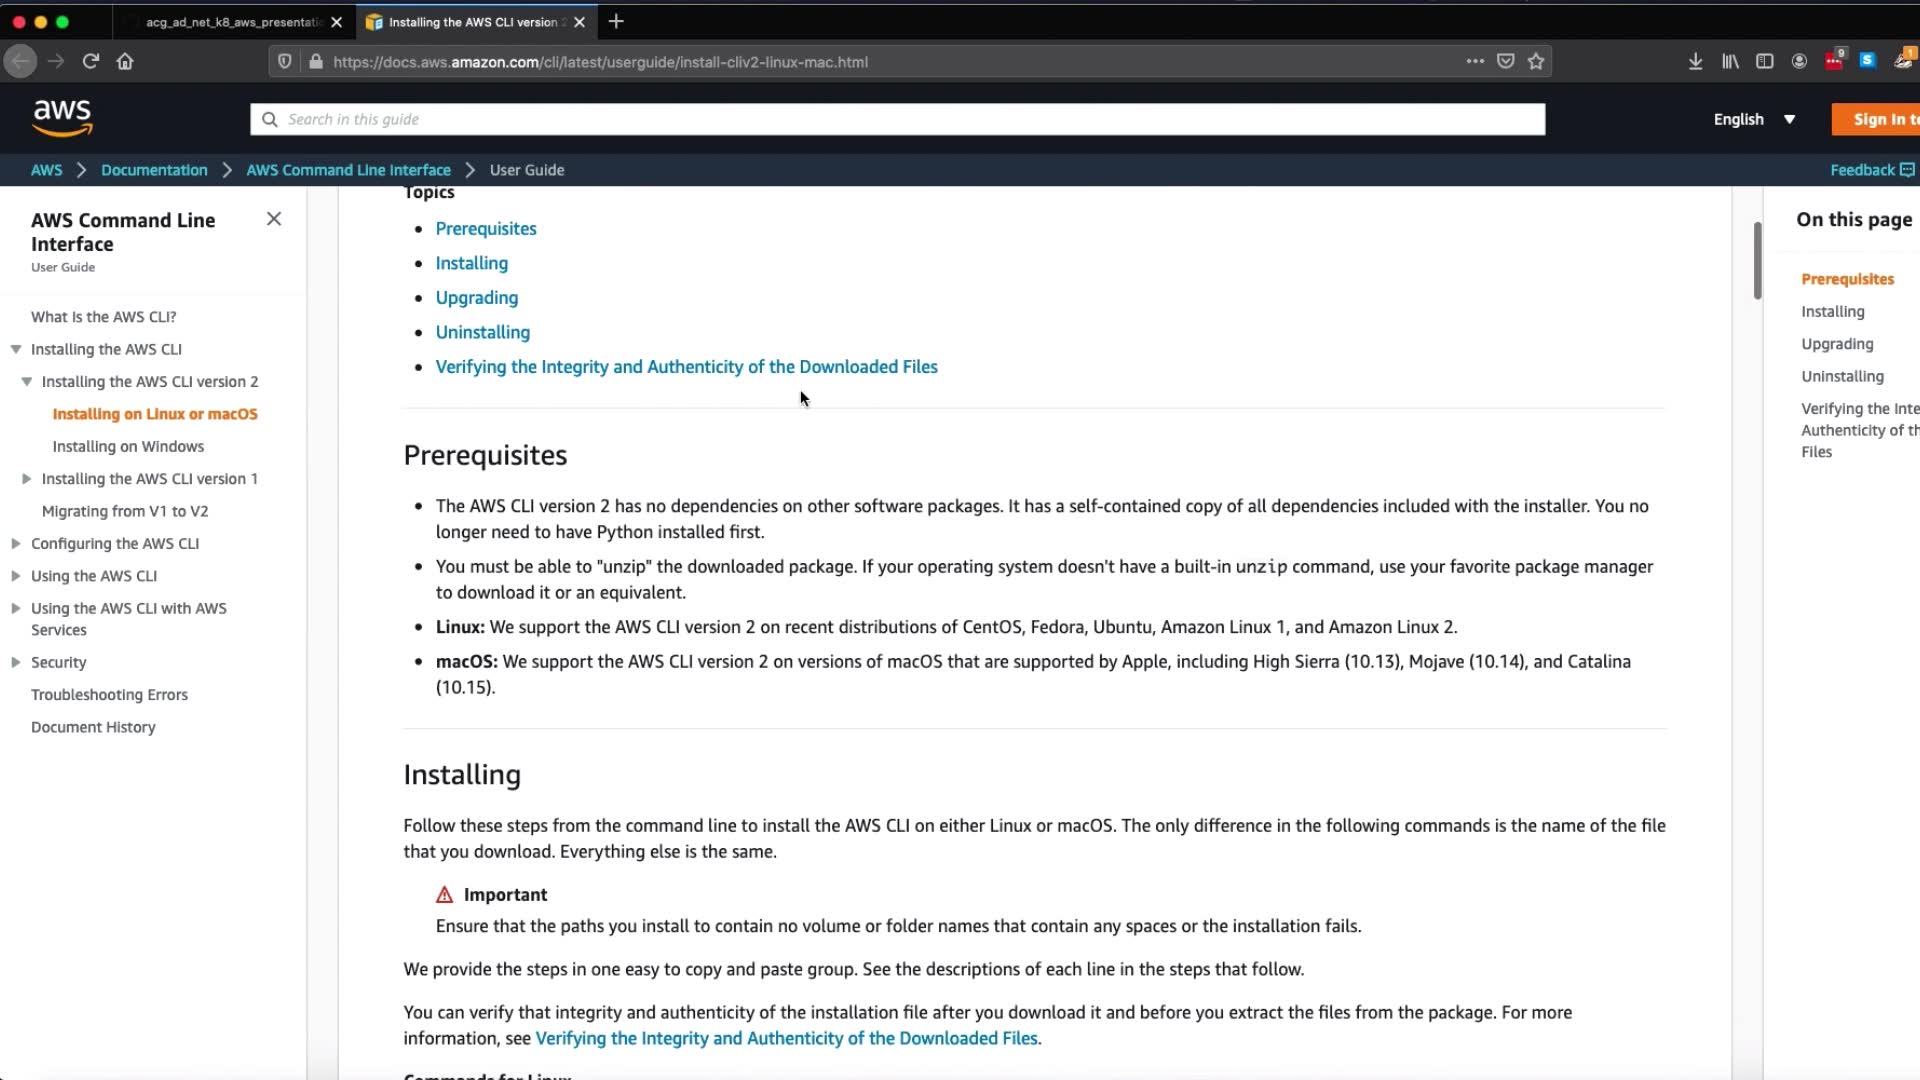The height and width of the screenshot is (1080, 1920).
Task: Go to browser home icon
Action: (125, 61)
